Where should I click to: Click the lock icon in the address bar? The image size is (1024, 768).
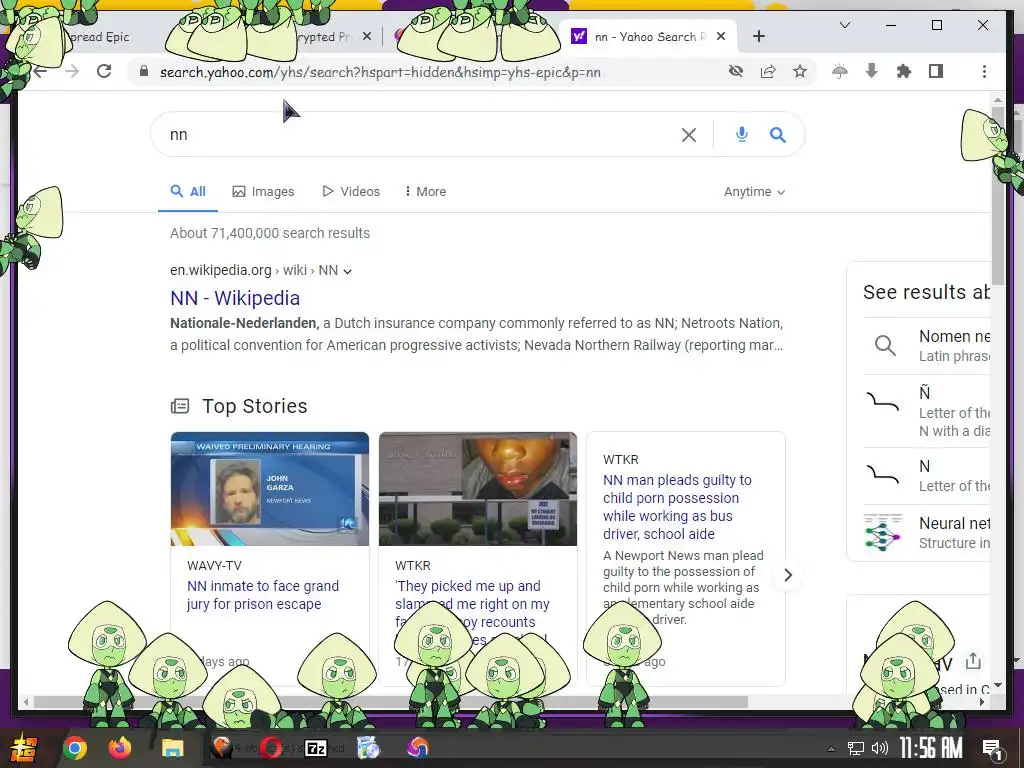coord(144,71)
